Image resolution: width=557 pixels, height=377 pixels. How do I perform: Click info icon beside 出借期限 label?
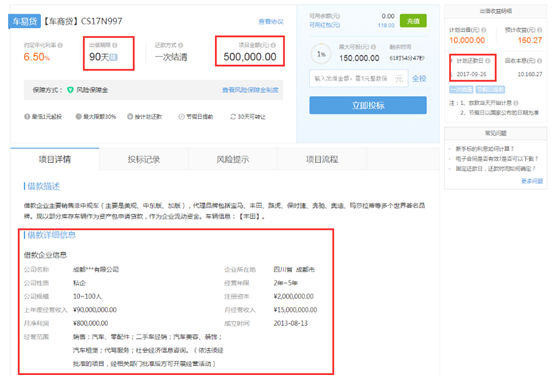pos(115,45)
